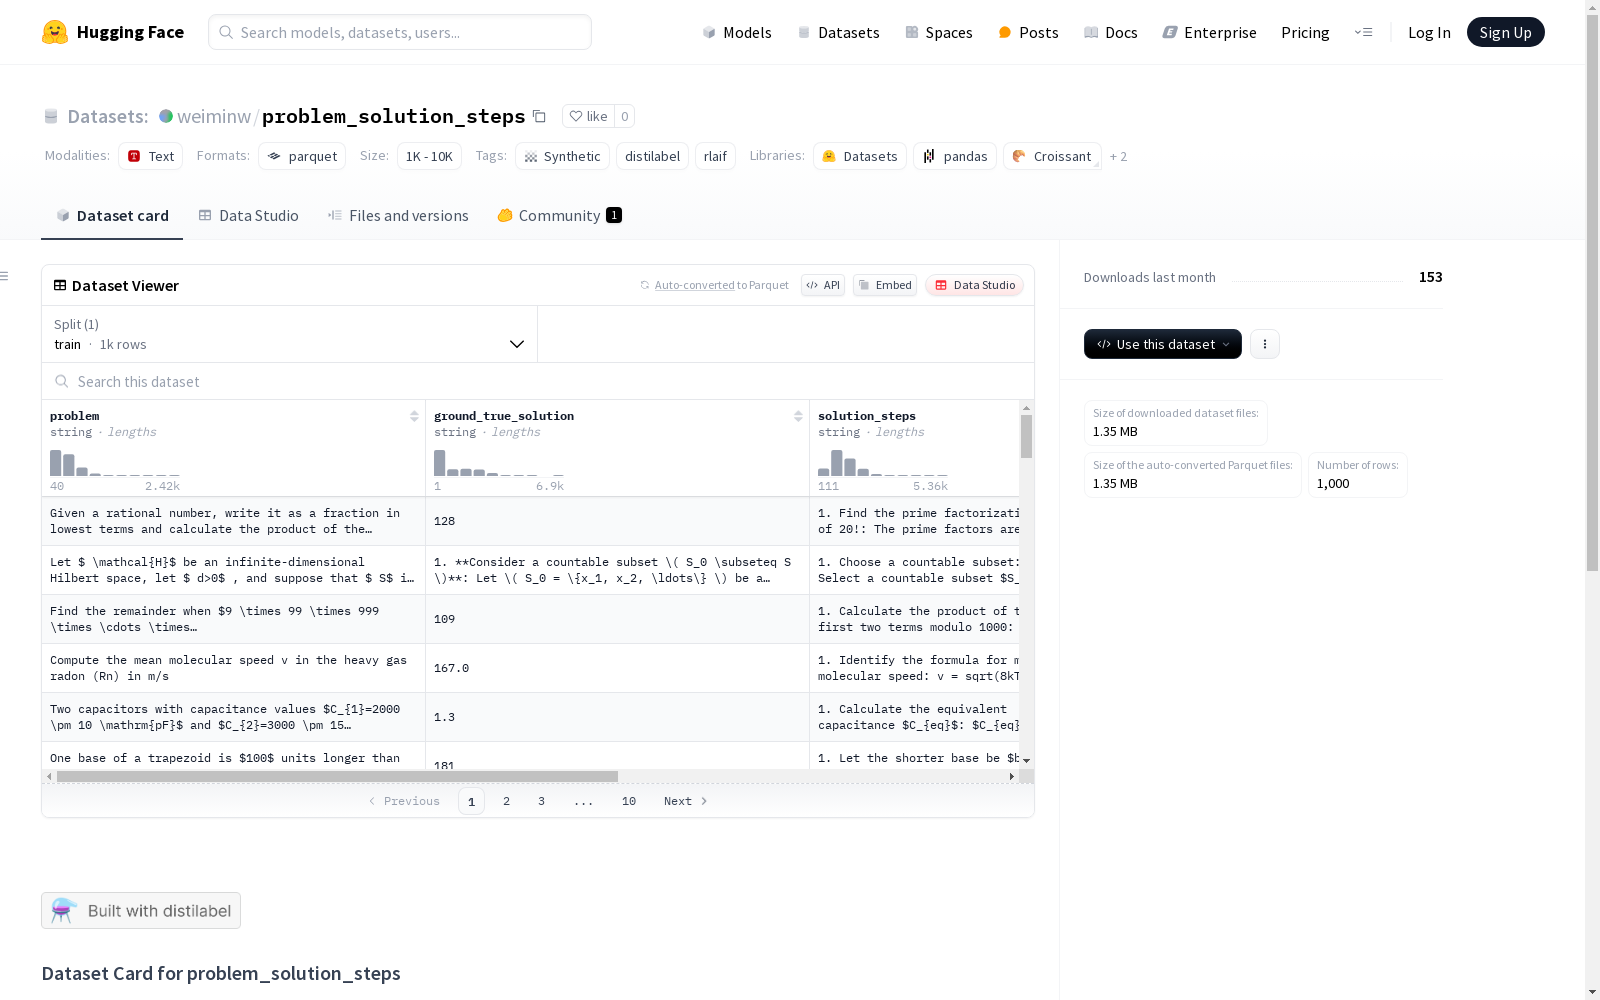Open Data Studio from the viewer header
This screenshot has width=1600, height=1000.
pyautogui.click(x=974, y=285)
